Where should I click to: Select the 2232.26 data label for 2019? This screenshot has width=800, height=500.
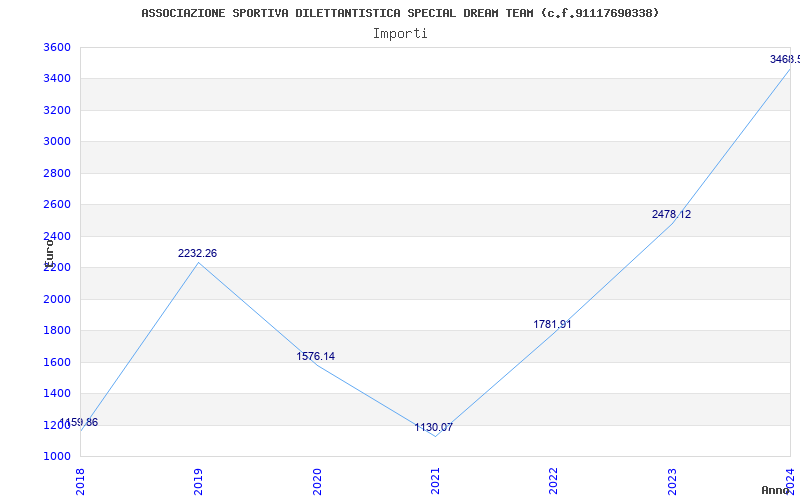(197, 254)
